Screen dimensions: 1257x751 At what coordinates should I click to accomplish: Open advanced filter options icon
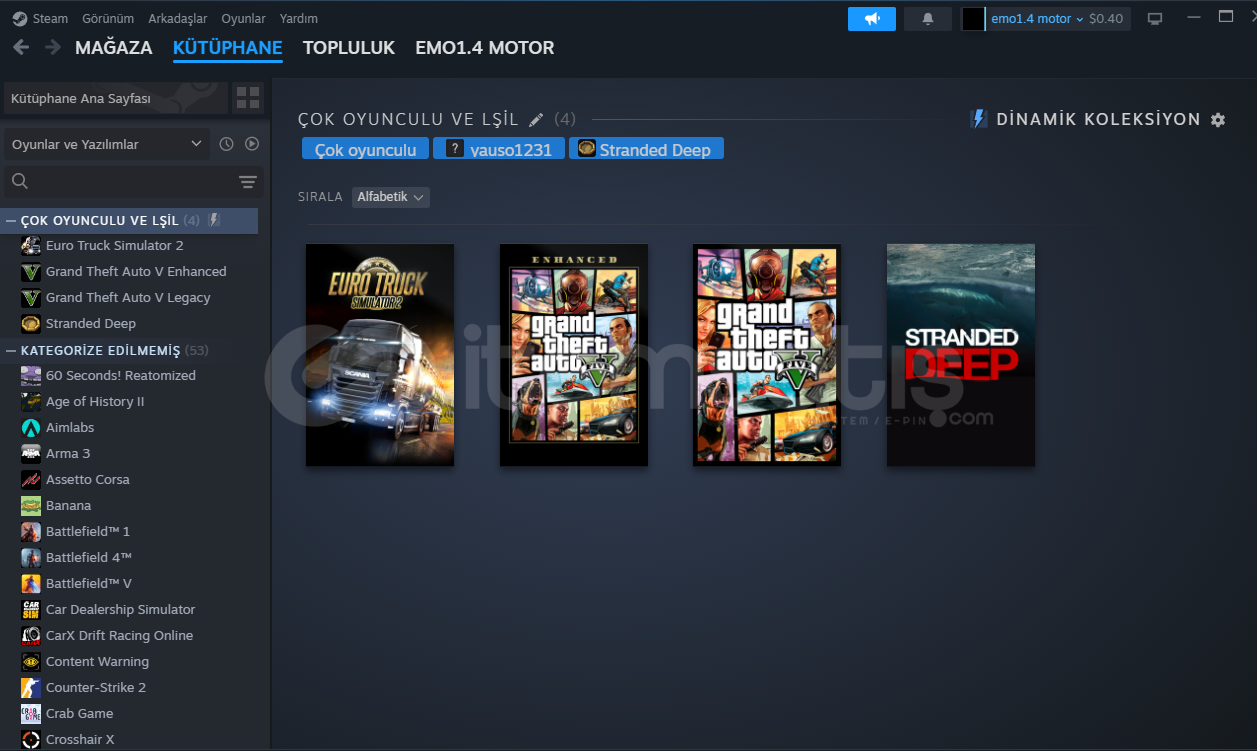point(248,181)
